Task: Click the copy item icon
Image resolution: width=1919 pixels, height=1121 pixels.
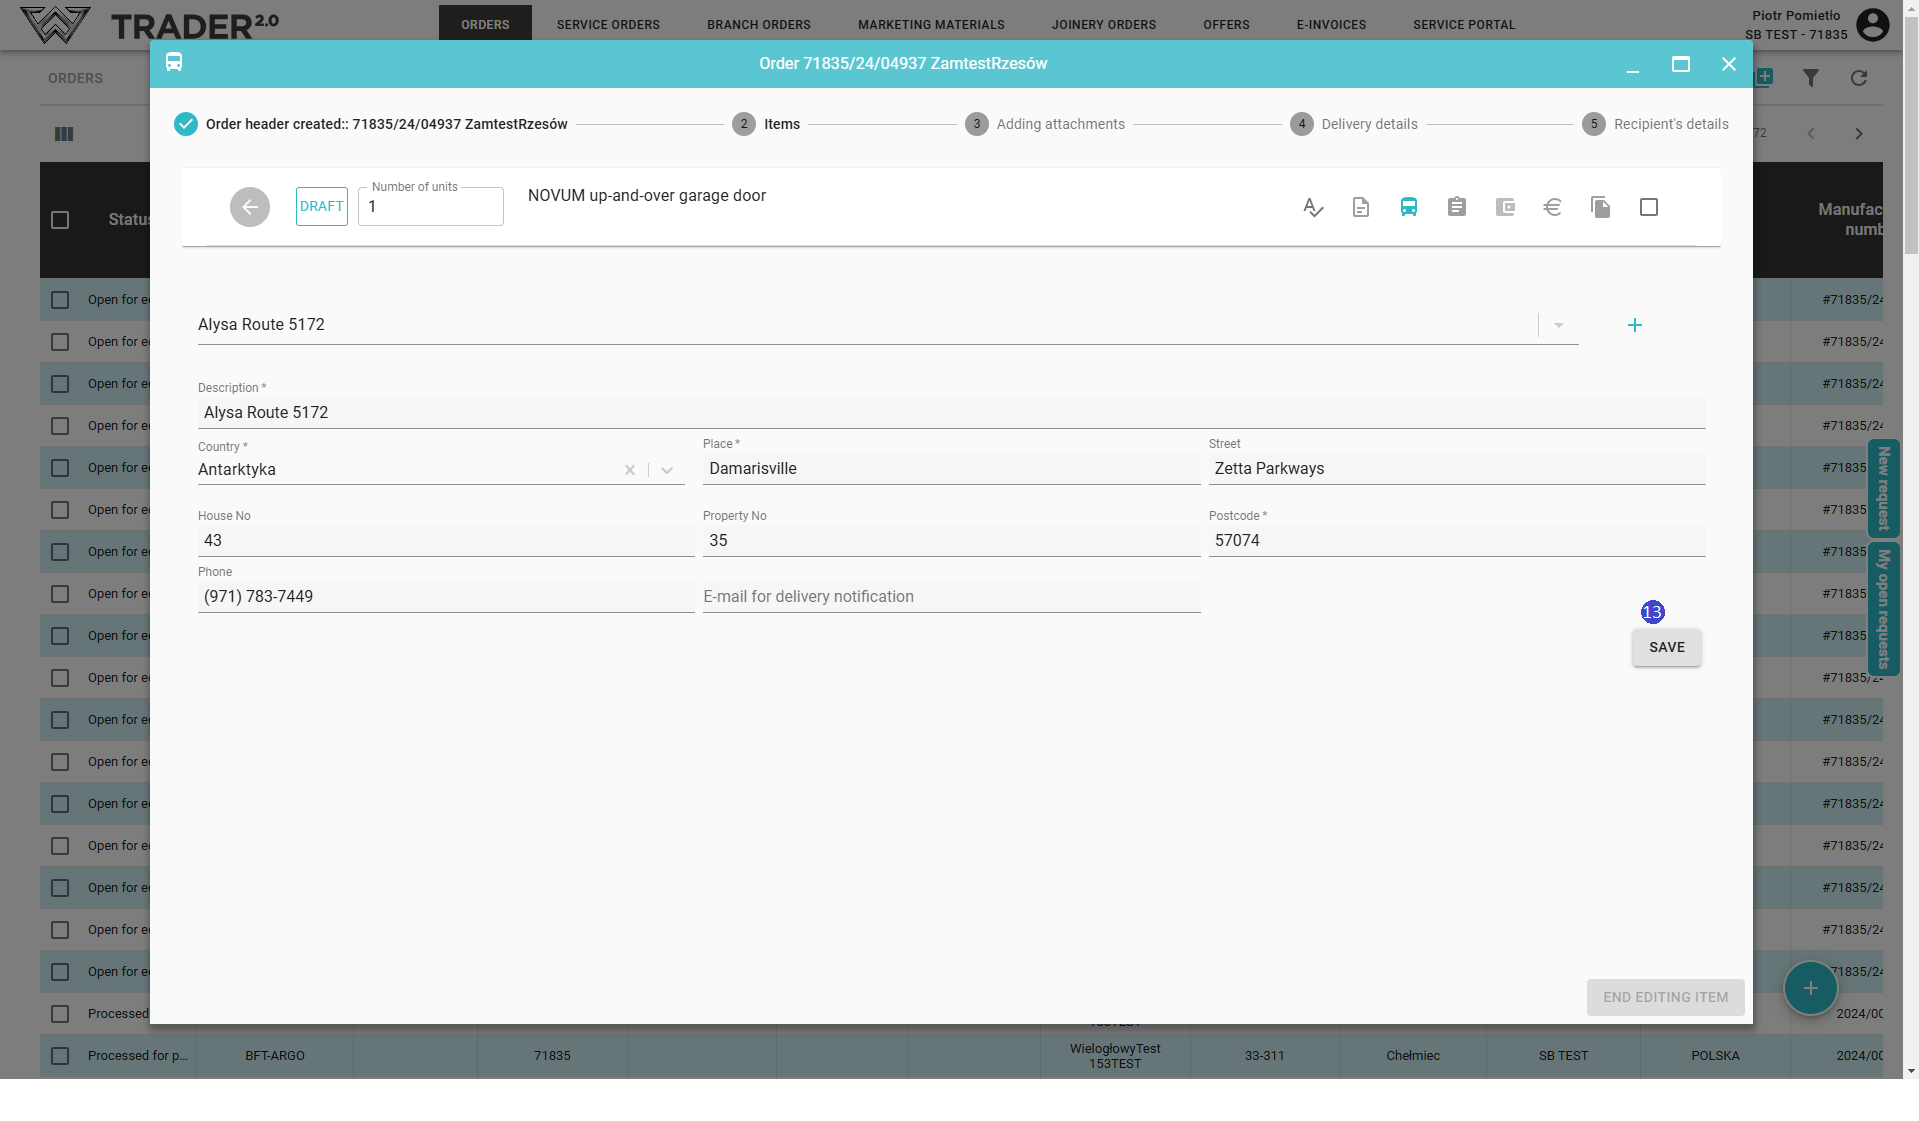Action: (x=1600, y=207)
